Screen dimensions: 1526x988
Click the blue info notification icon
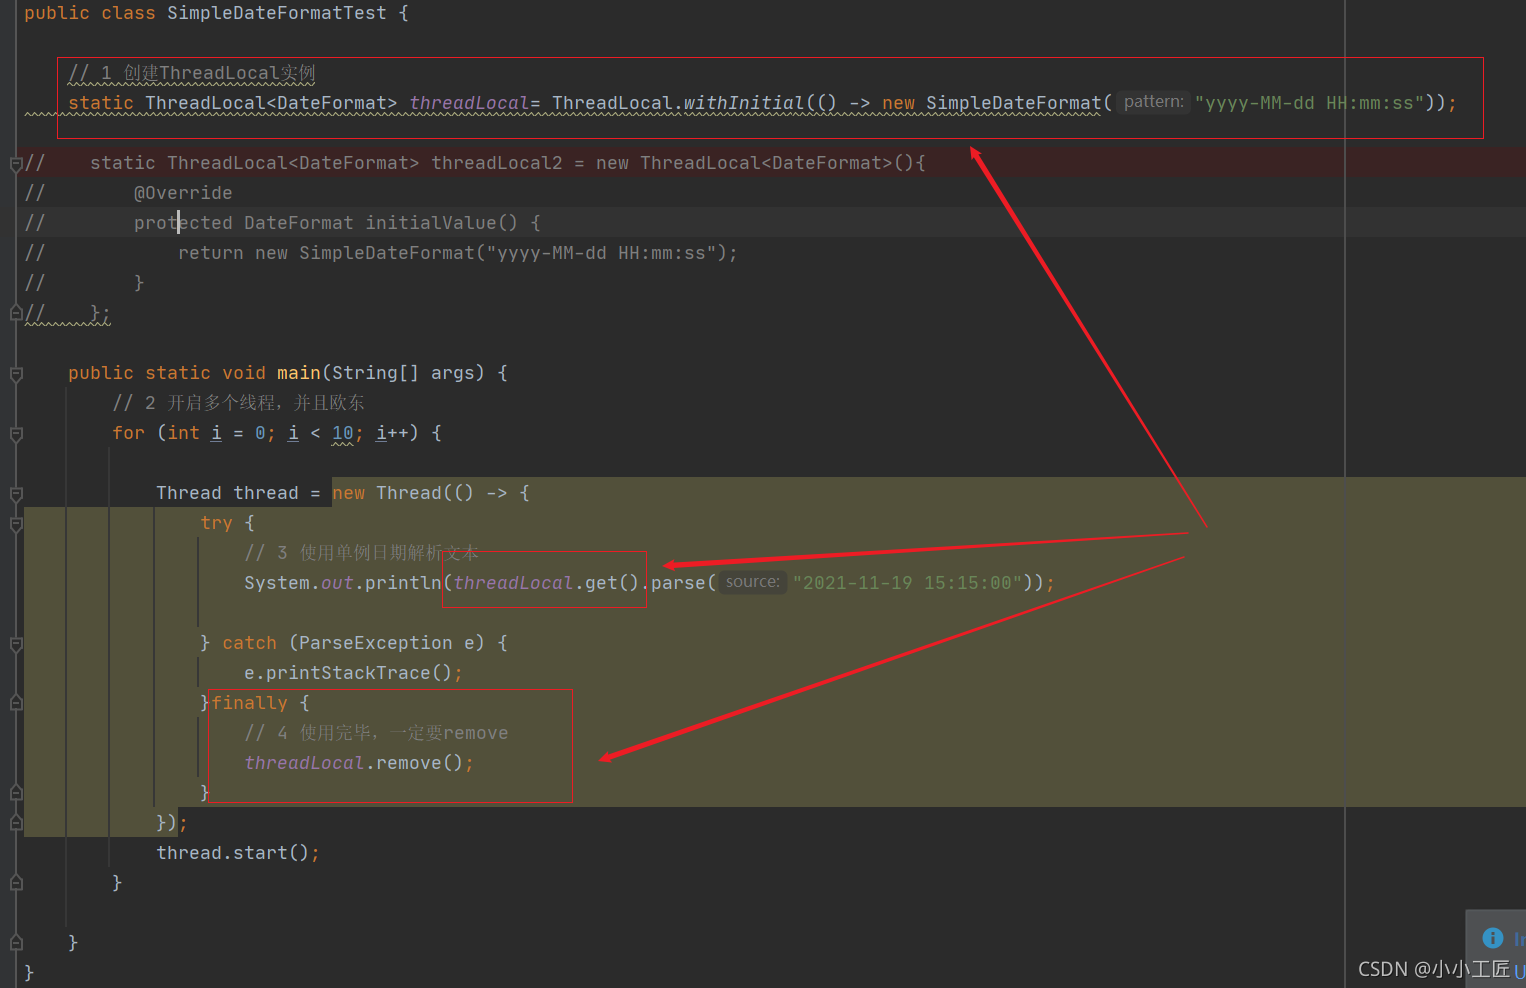click(x=1492, y=938)
